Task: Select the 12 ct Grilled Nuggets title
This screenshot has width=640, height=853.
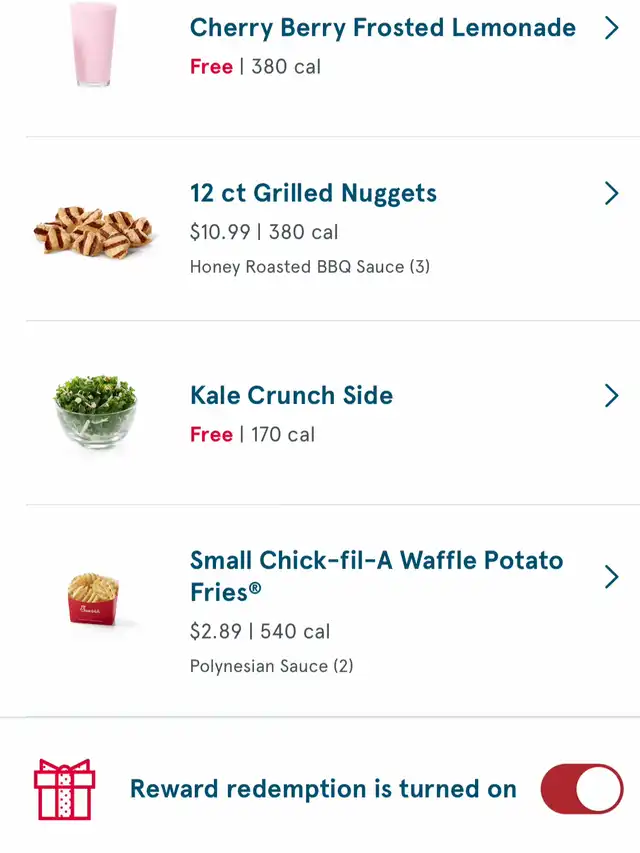Action: point(313,194)
